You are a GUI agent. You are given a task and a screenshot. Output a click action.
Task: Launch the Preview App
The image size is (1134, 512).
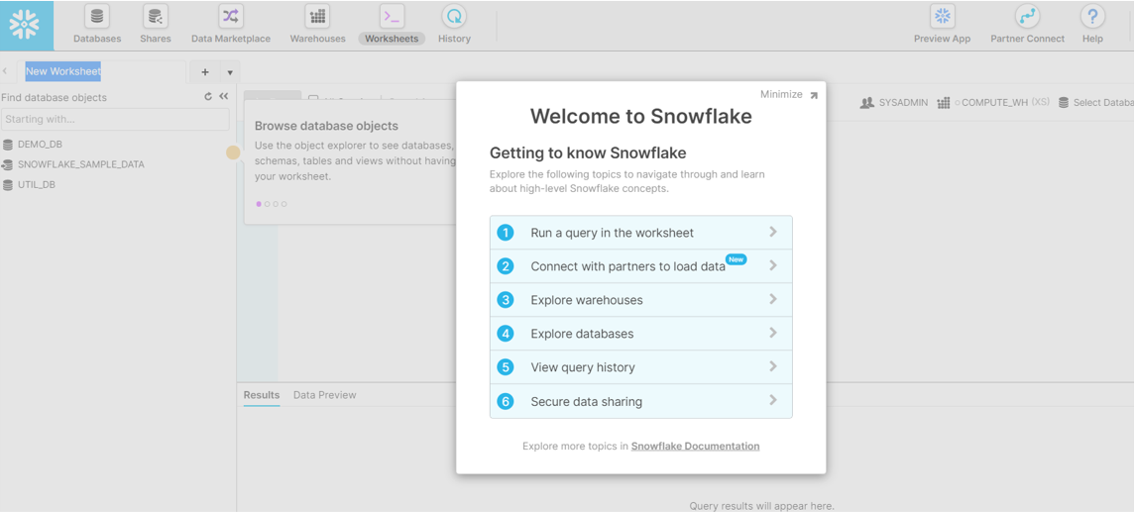click(x=942, y=25)
